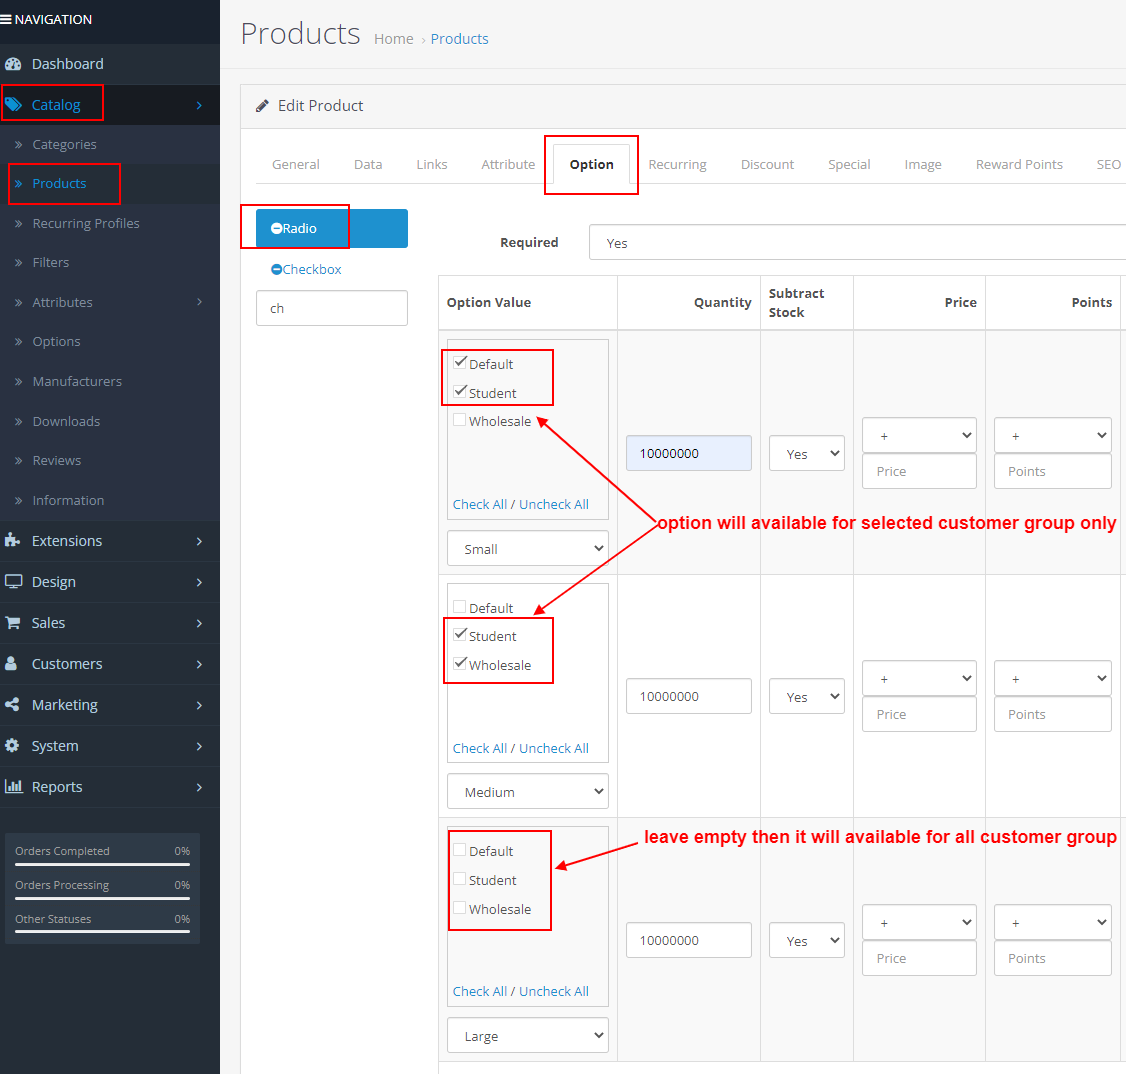Change the Subtract Stock dropdown for Medium
Image resolution: width=1126 pixels, height=1074 pixels.
coord(806,696)
